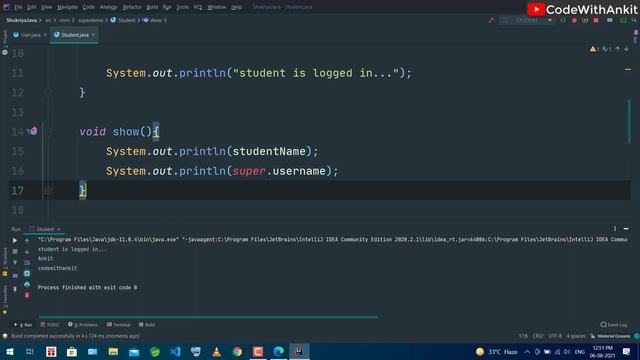Click 4 spaces indent setting in status bar

576,336
